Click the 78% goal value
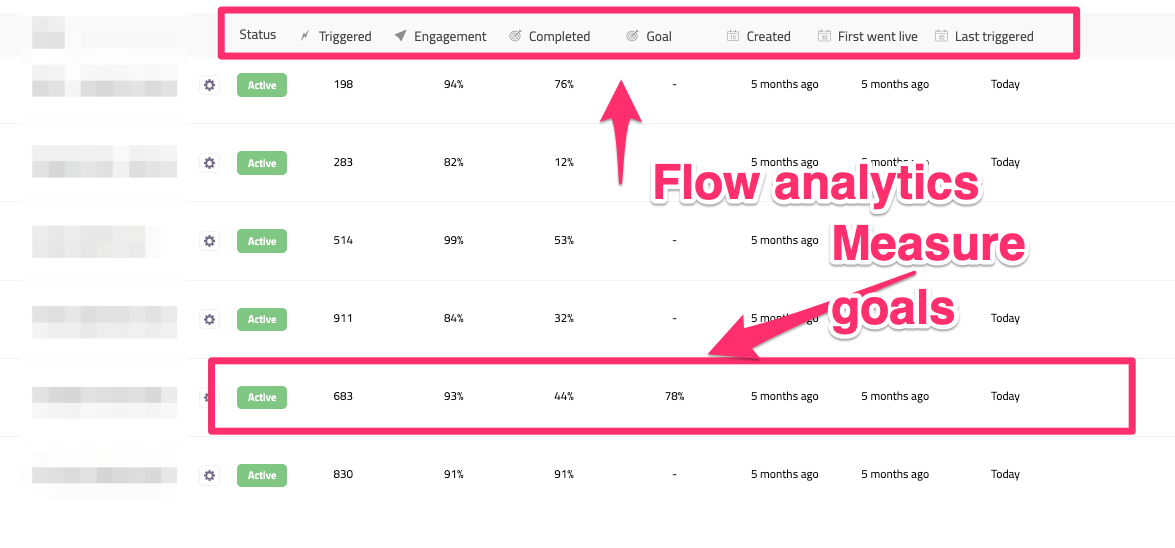1175x548 pixels. 674,397
